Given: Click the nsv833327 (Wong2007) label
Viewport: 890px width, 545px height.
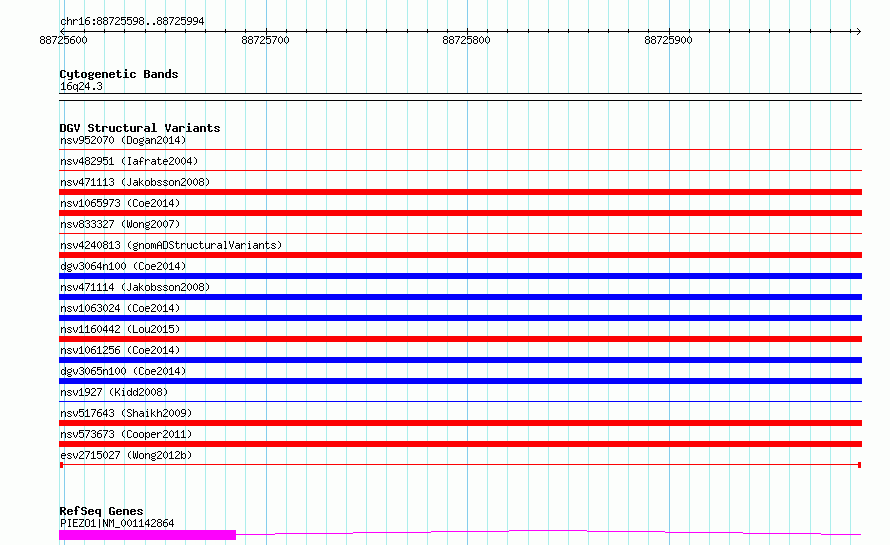Looking at the screenshot, I should (120, 224).
